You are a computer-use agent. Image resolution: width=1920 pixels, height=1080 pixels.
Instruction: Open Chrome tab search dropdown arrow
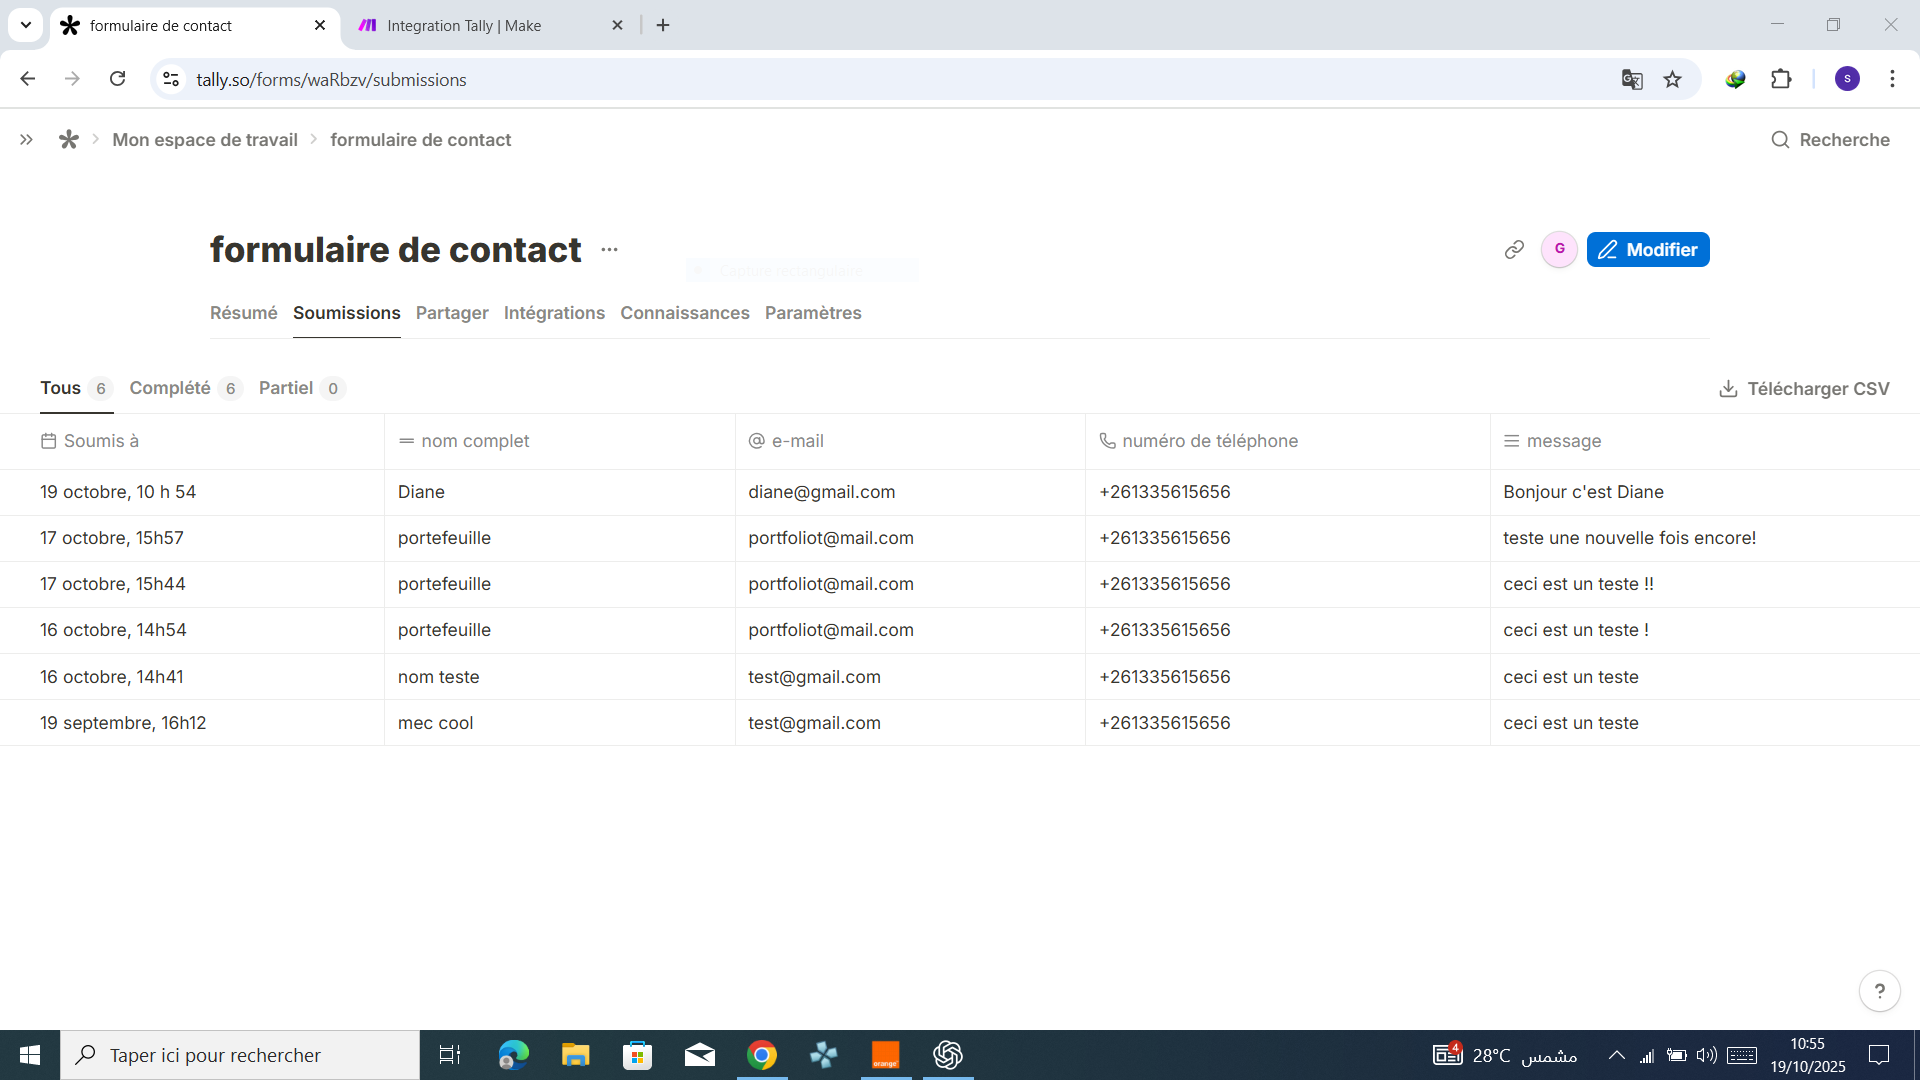[x=26, y=25]
